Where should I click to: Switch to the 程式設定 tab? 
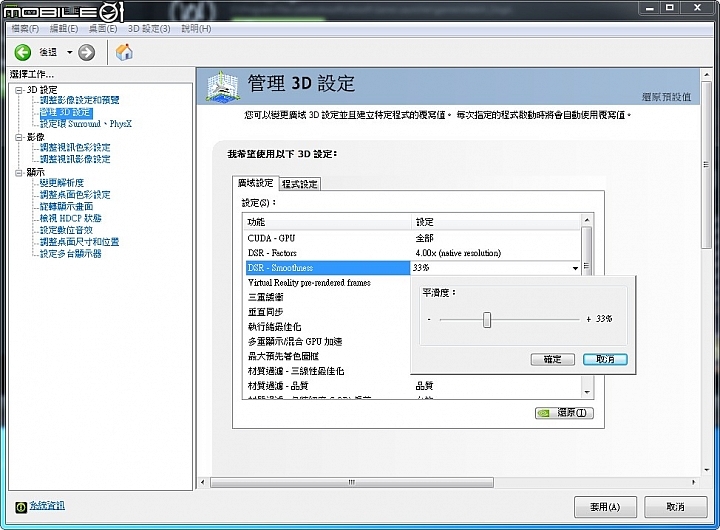pyautogui.click(x=299, y=184)
